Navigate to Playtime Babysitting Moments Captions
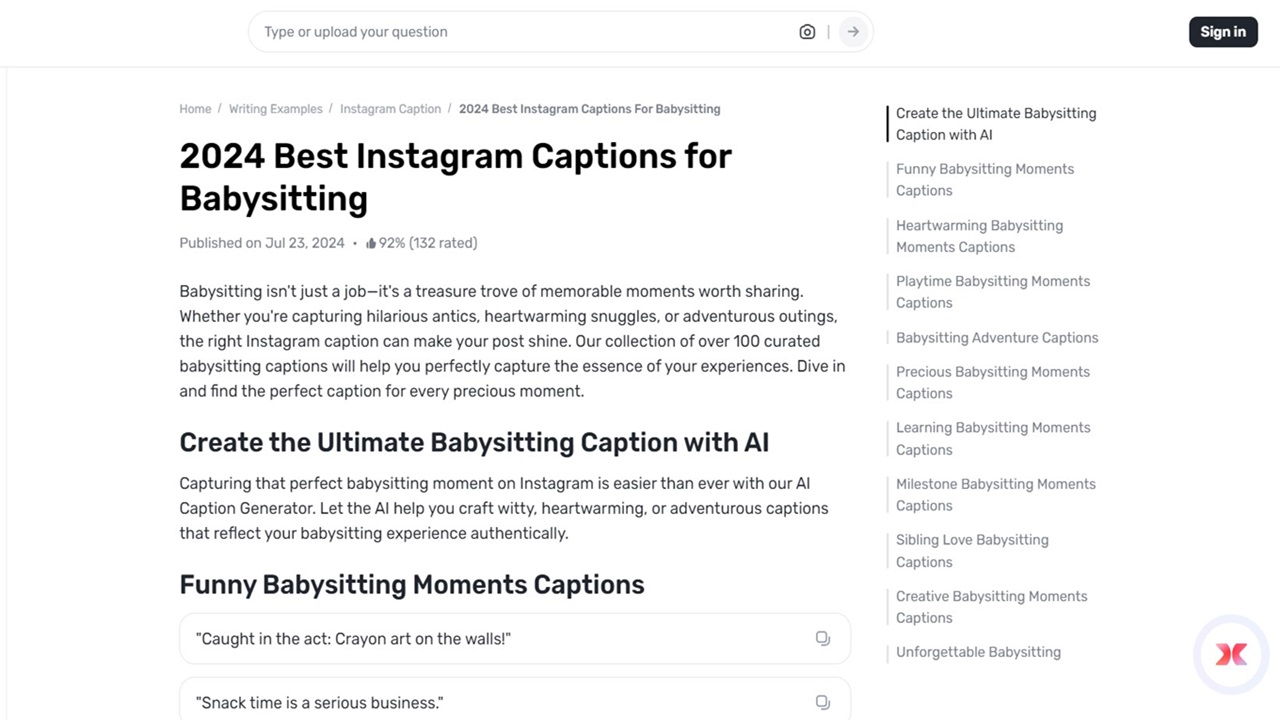Image resolution: width=1280 pixels, height=720 pixels. point(992,291)
